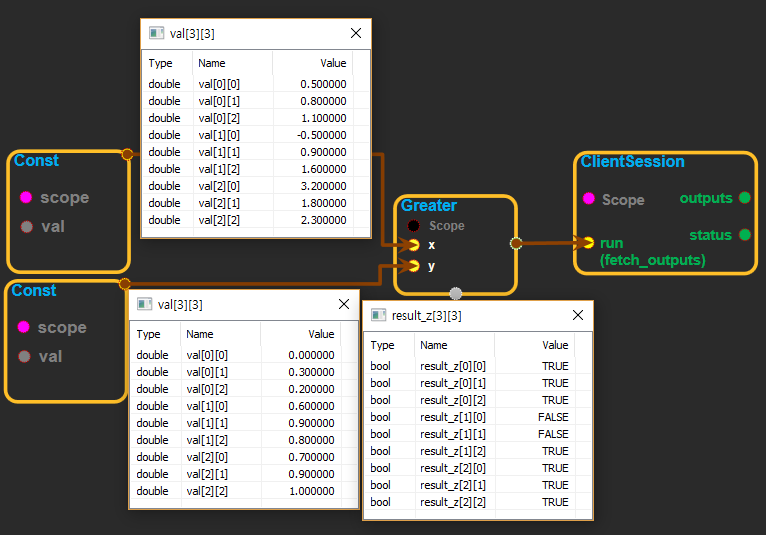Image resolution: width=766 pixels, height=535 pixels.
Task: Click the y input port on Greater node
Action: point(413,266)
